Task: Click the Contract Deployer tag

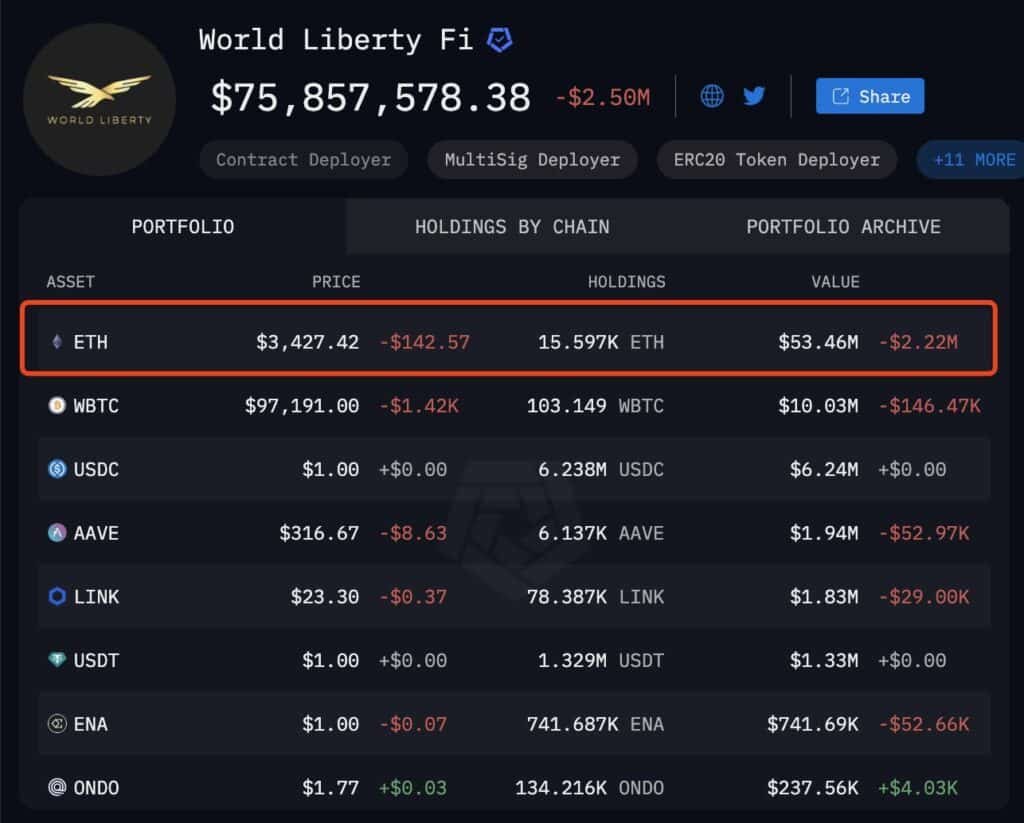Action: (x=303, y=160)
